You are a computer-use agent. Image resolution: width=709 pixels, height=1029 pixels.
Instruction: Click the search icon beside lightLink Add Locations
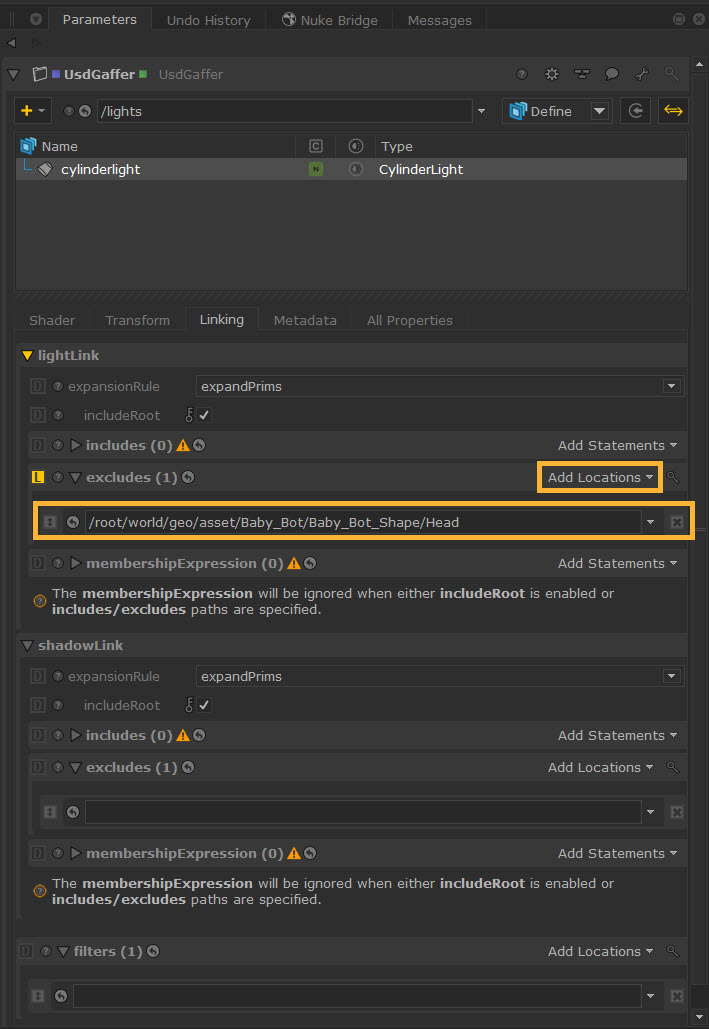coord(674,478)
